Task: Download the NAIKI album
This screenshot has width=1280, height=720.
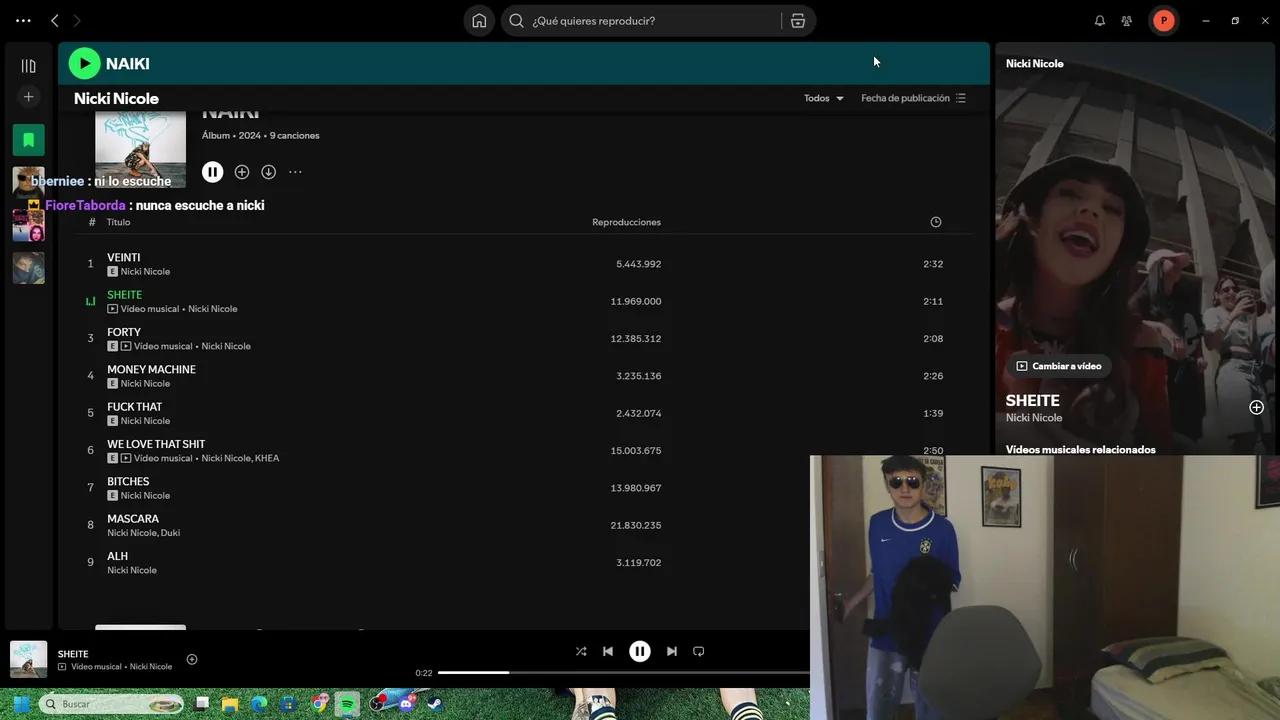Action: (x=269, y=172)
